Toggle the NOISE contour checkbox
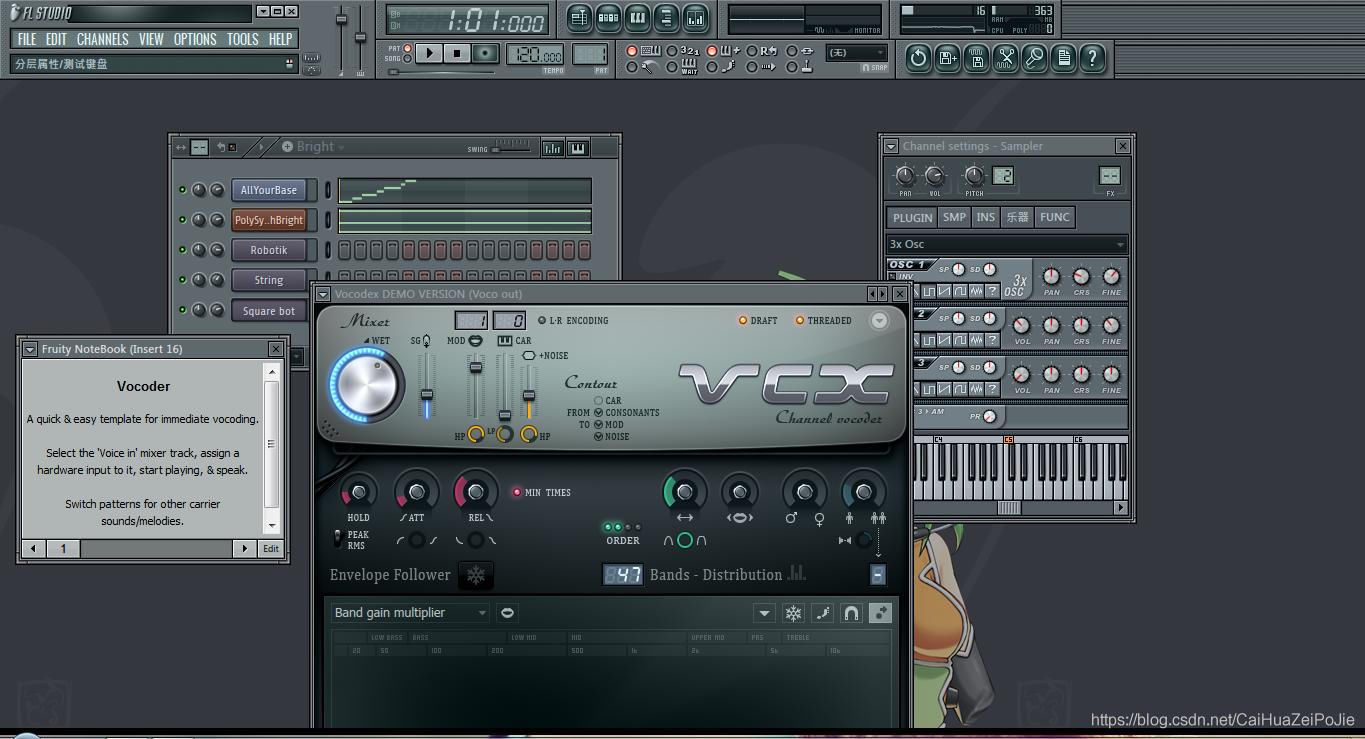The width and height of the screenshot is (1365, 739). pos(599,436)
